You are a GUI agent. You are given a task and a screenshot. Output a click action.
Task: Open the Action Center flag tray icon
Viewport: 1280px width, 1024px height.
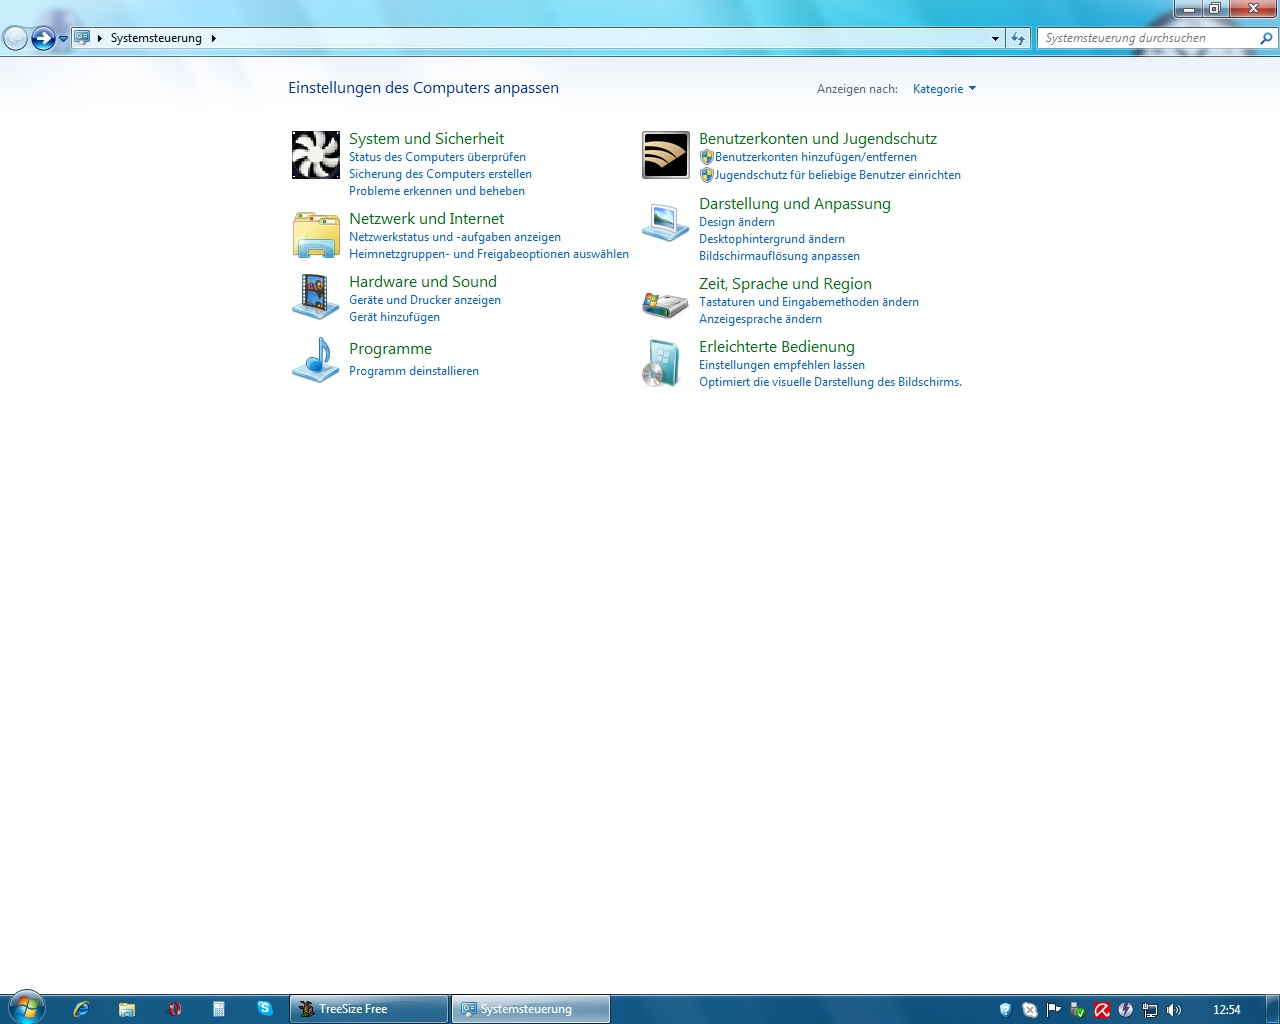point(1054,1010)
